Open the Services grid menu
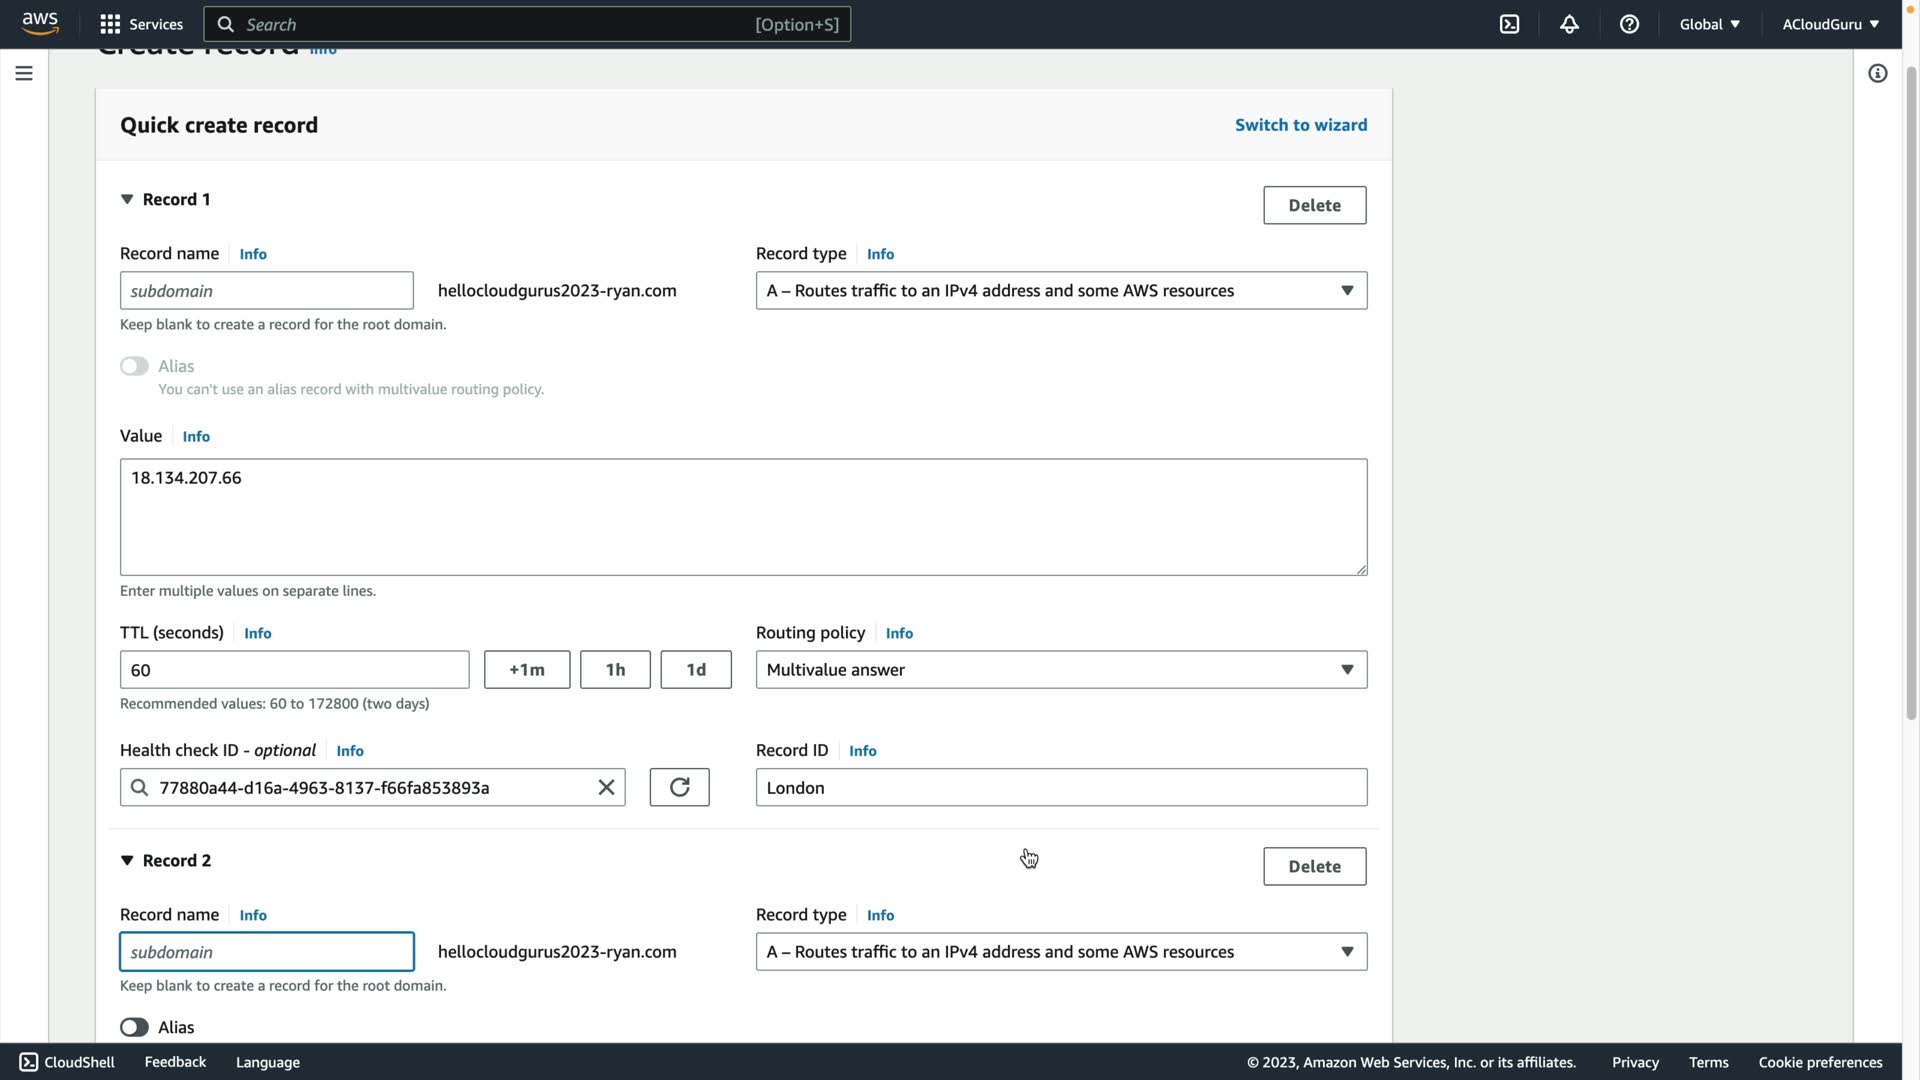This screenshot has width=1920, height=1080. pos(141,24)
